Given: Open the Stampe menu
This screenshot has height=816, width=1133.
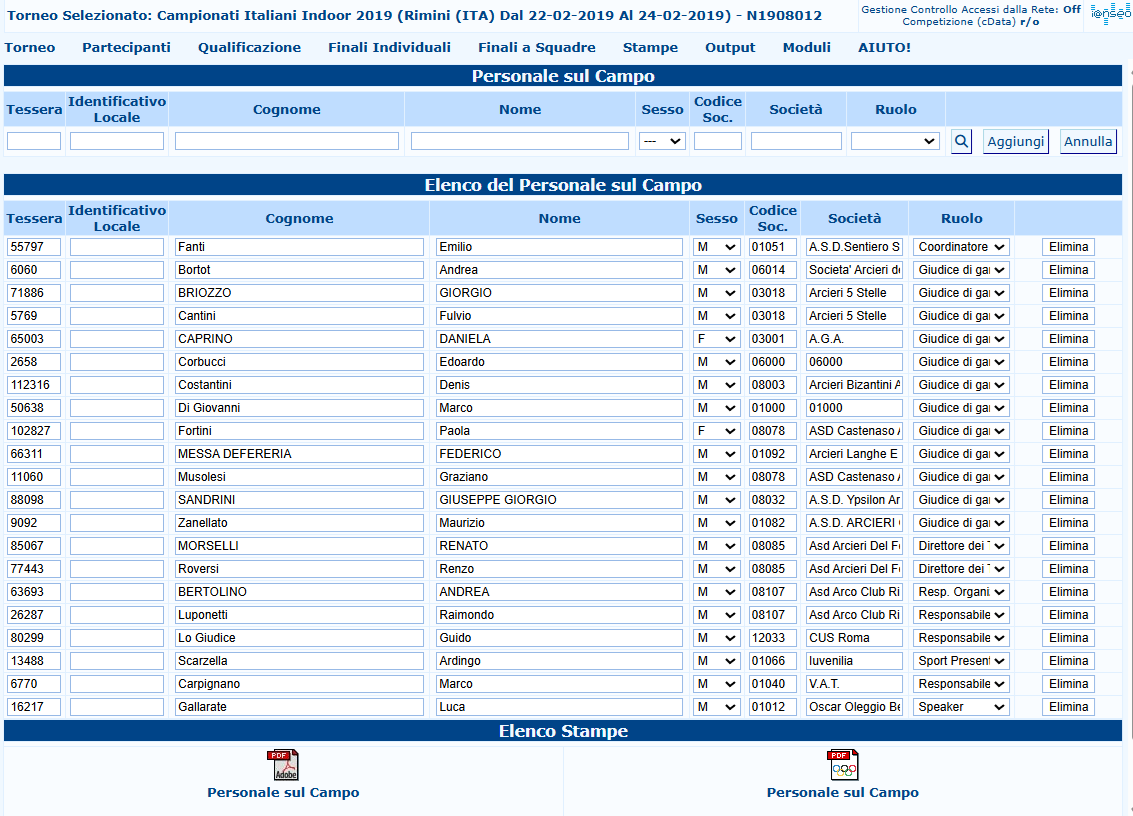Looking at the screenshot, I should point(650,47).
